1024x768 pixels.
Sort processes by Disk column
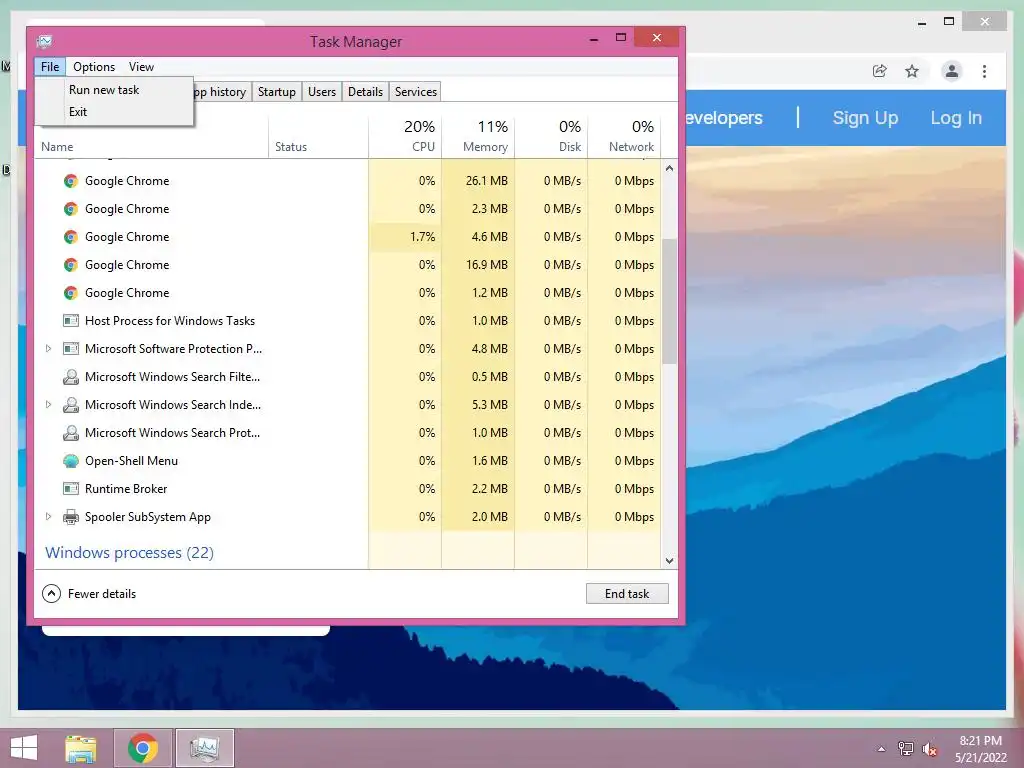tap(551, 136)
